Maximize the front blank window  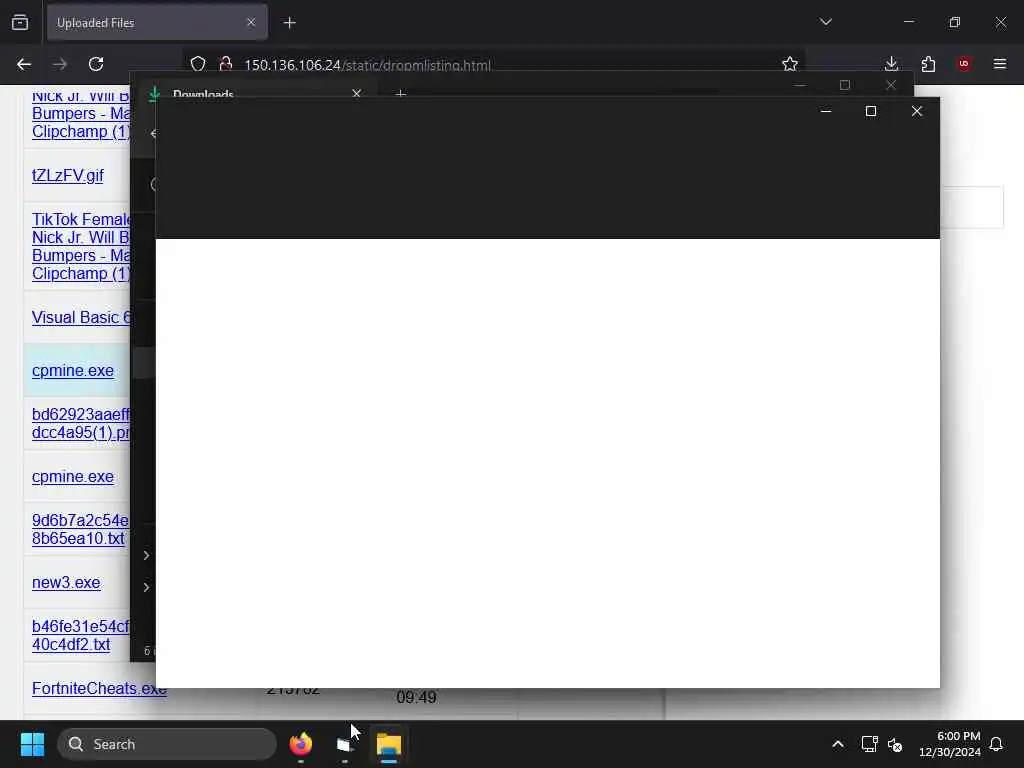(x=871, y=111)
